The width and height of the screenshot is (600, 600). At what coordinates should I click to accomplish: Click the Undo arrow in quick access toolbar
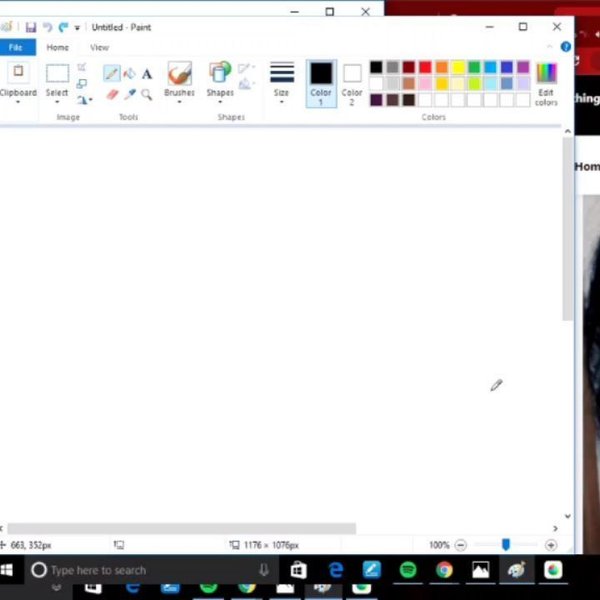point(47,27)
